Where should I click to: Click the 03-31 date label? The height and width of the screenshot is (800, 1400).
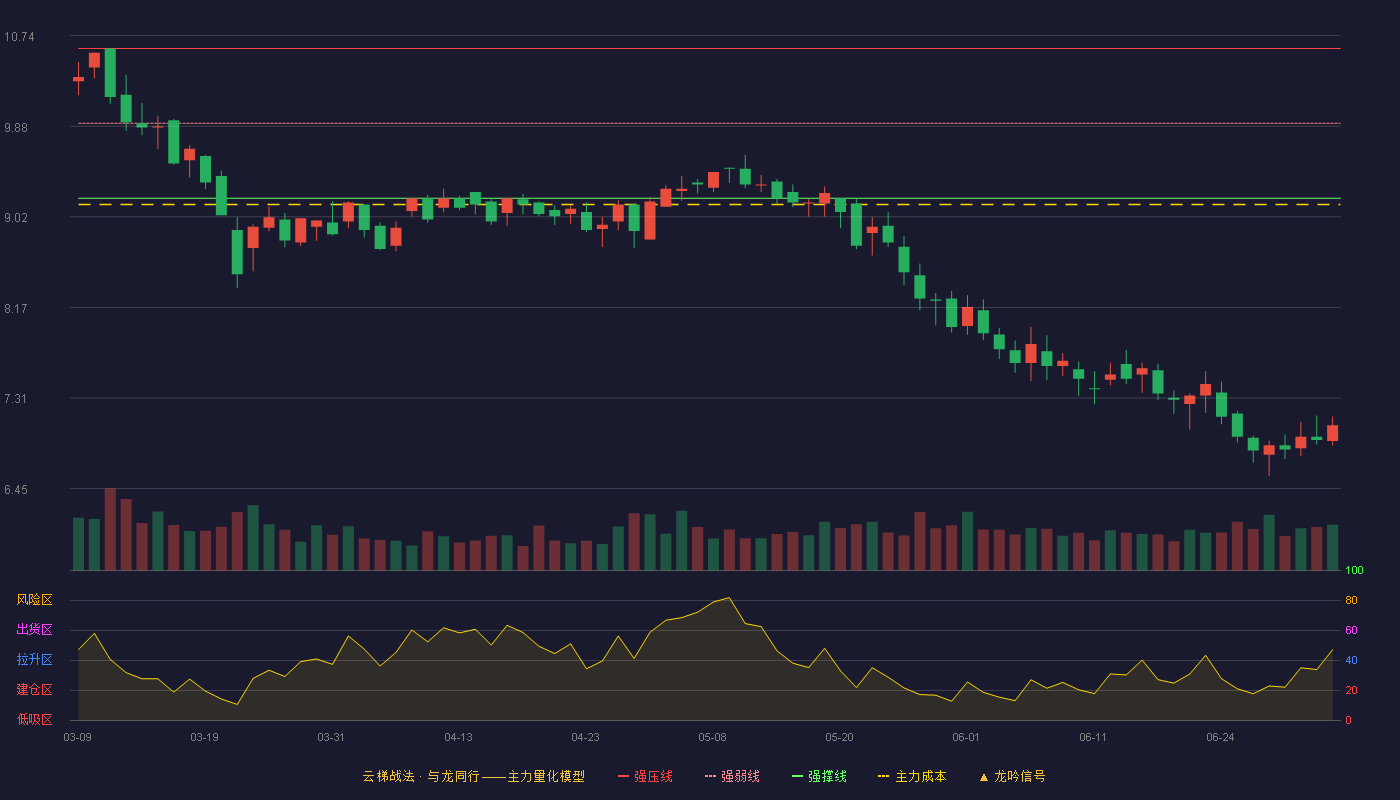coord(331,737)
